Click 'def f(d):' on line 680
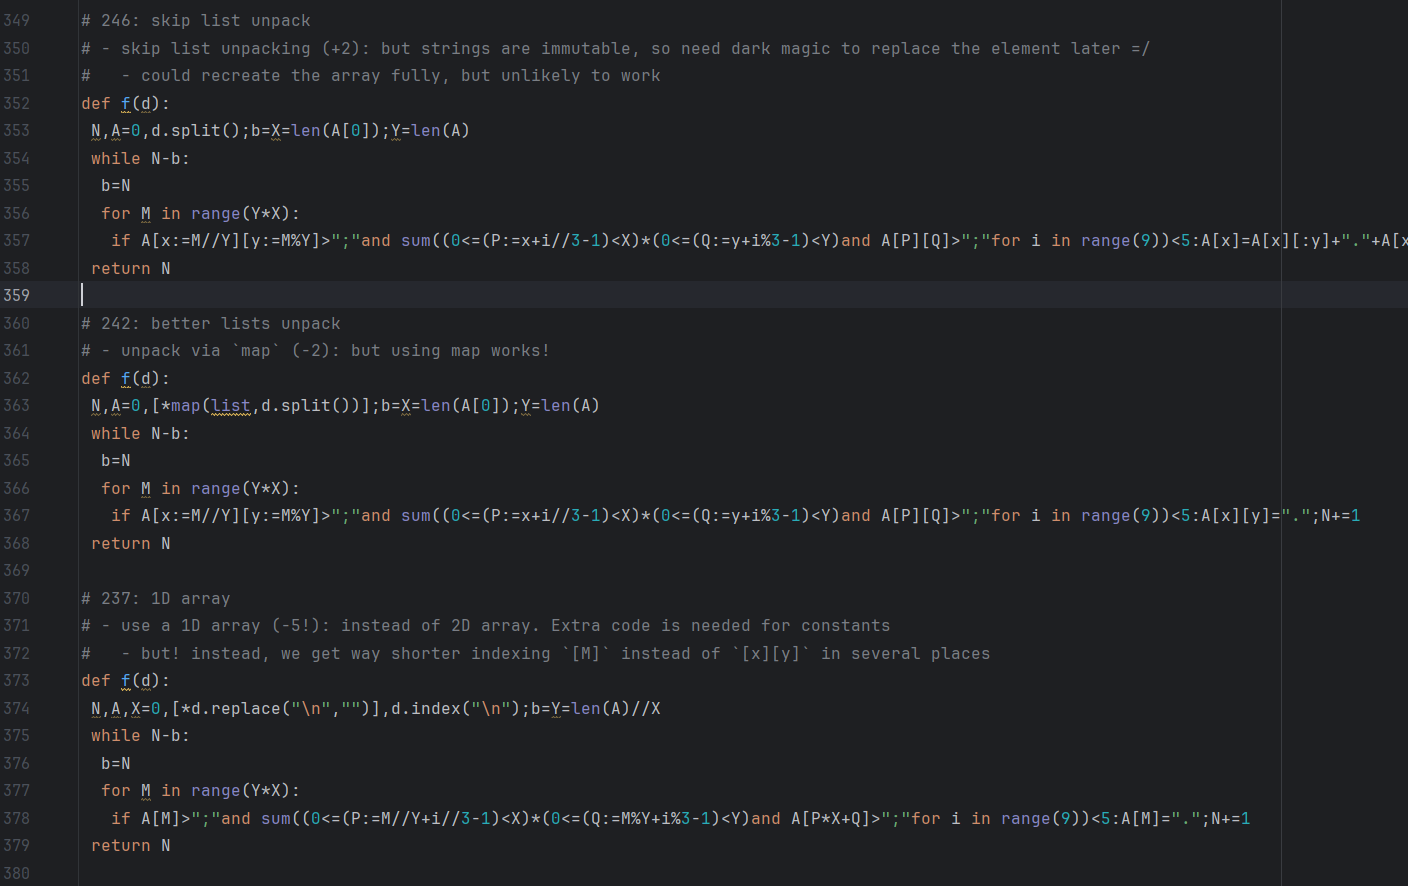1408x886 pixels. click(125, 681)
